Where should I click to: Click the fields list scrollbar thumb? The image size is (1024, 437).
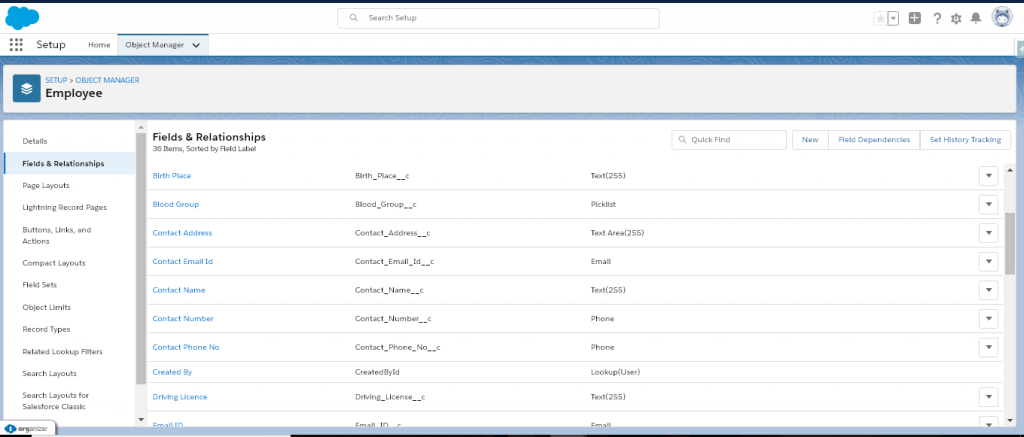[1010, 243]
